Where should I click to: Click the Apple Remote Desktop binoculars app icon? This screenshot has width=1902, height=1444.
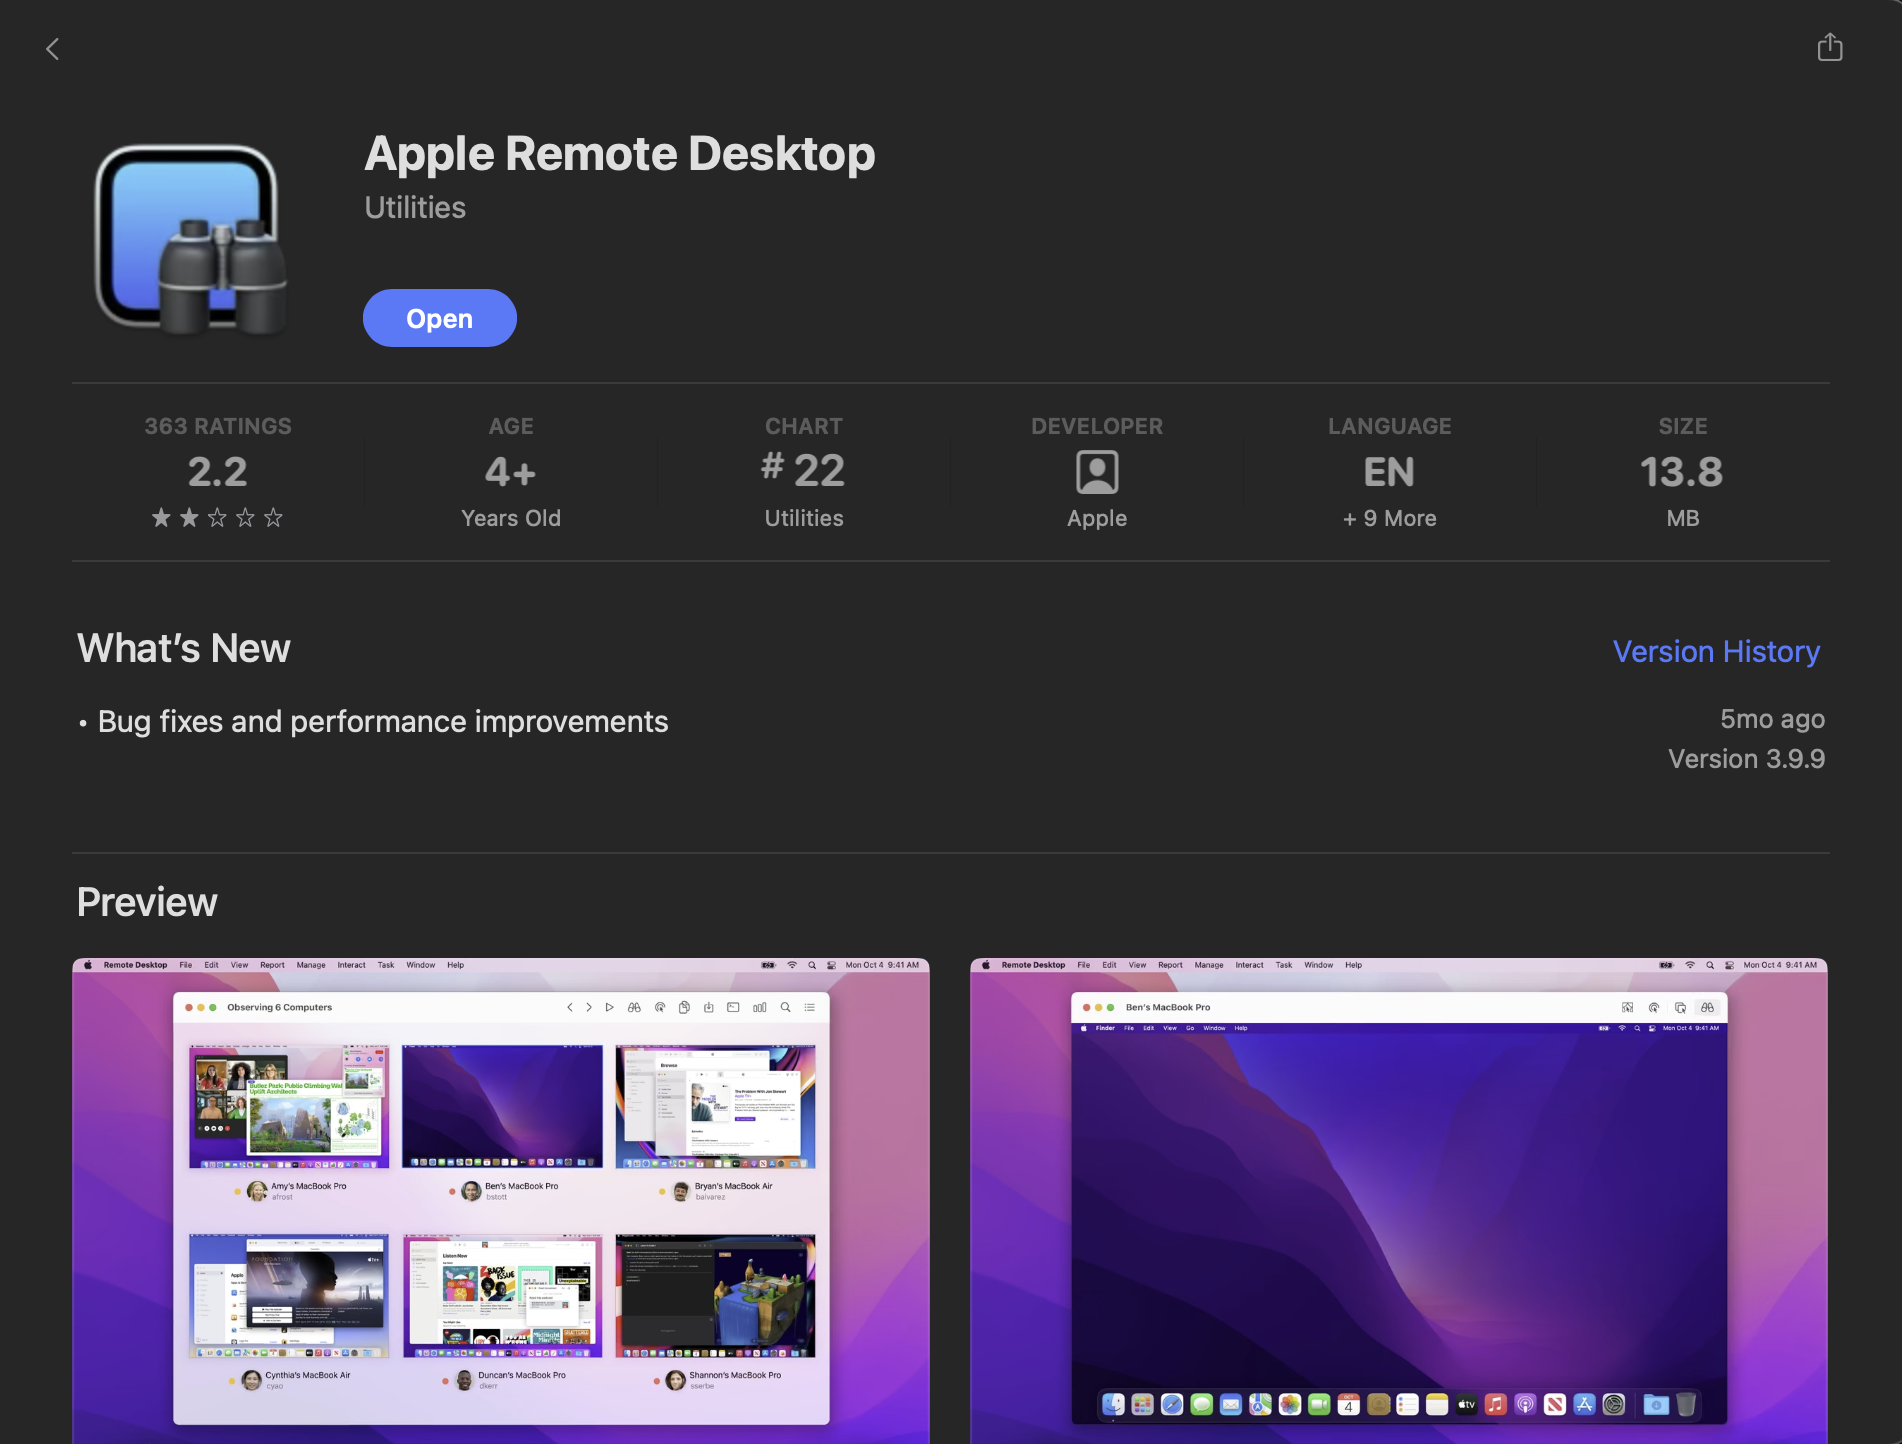[190, 238]
